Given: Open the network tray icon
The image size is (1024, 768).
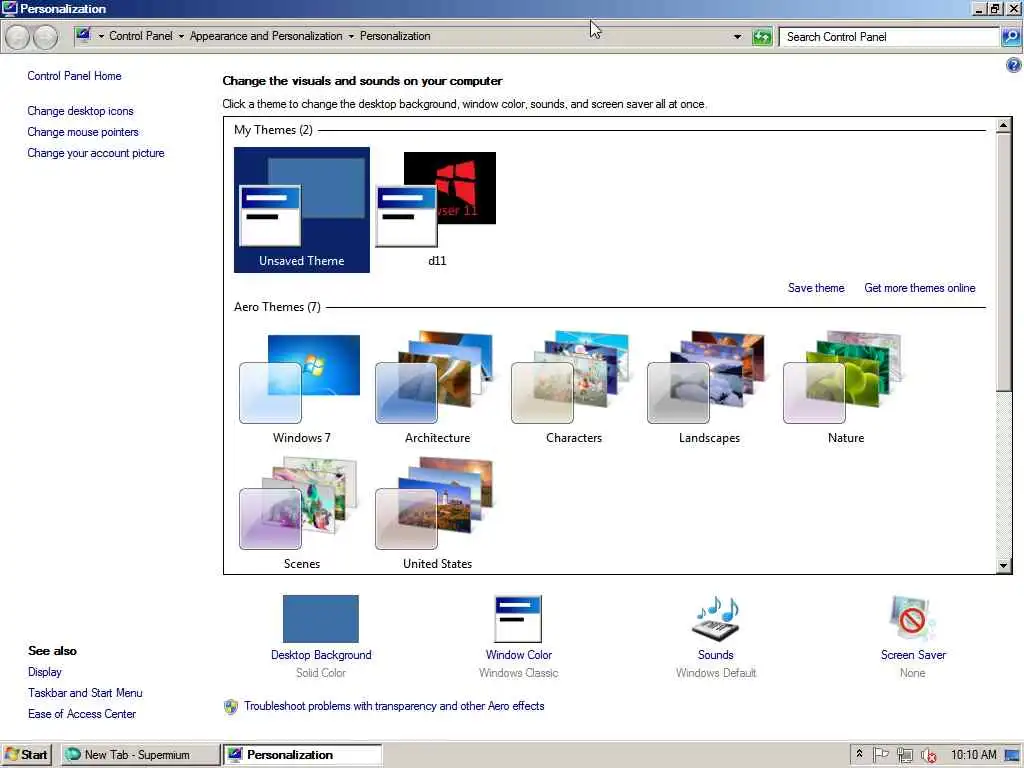Looking at the screenshot, I should pos(904,755).
